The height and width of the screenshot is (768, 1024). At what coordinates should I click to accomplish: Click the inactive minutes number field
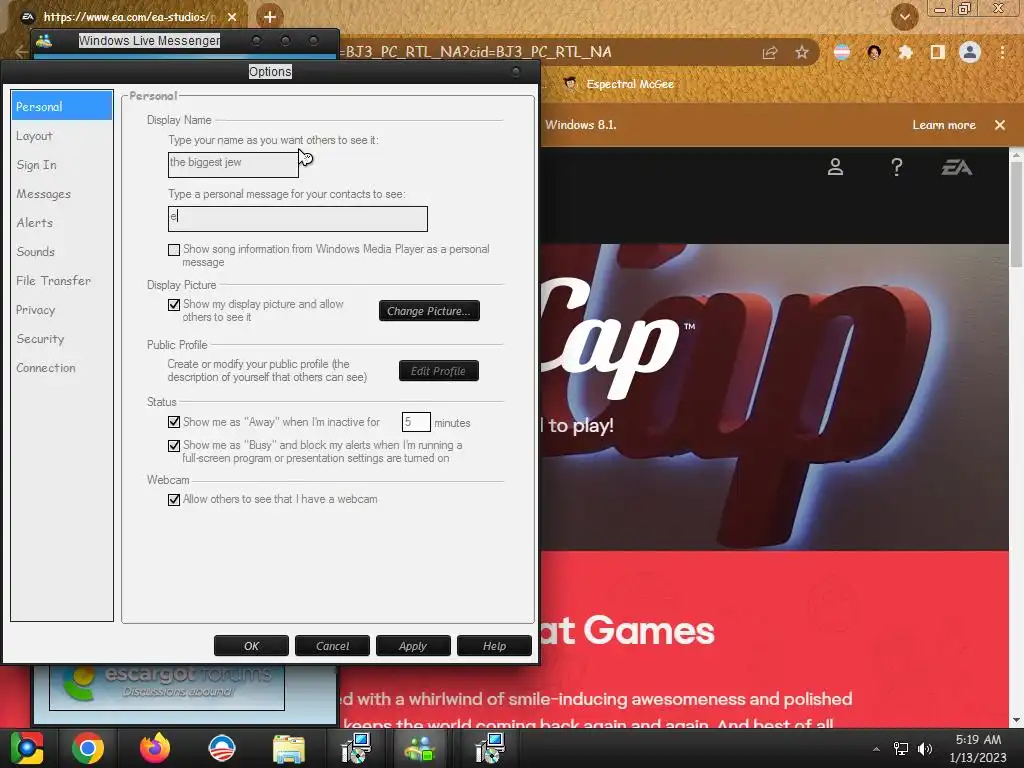[x=416, y=422]
